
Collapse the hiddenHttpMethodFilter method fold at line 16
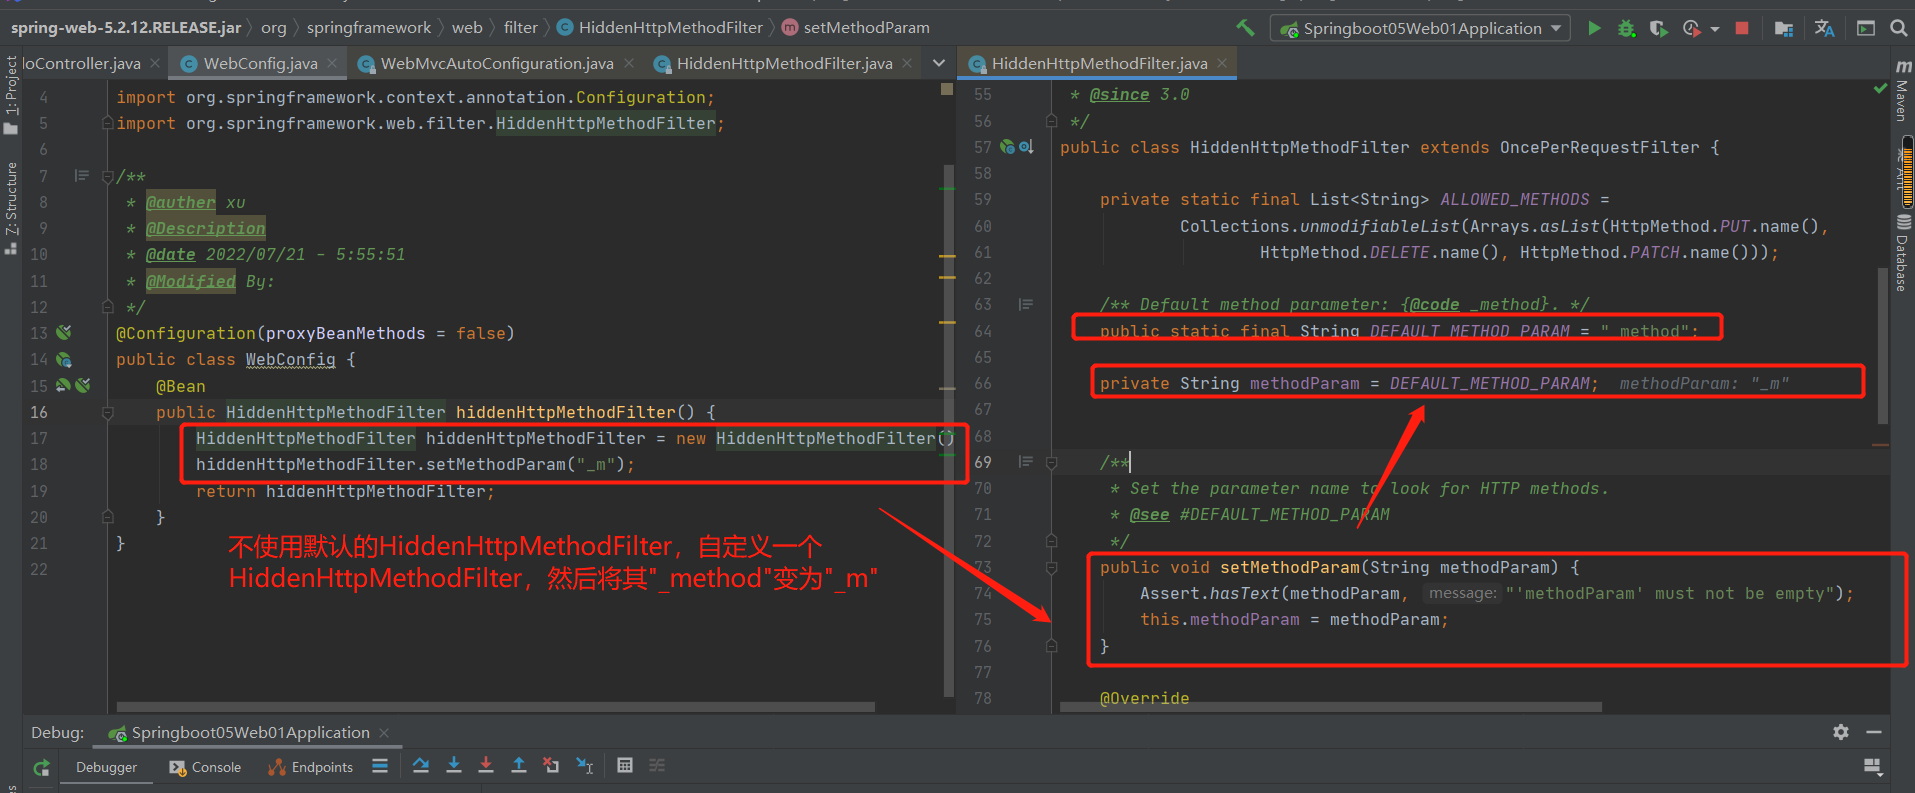coord(107,412)
